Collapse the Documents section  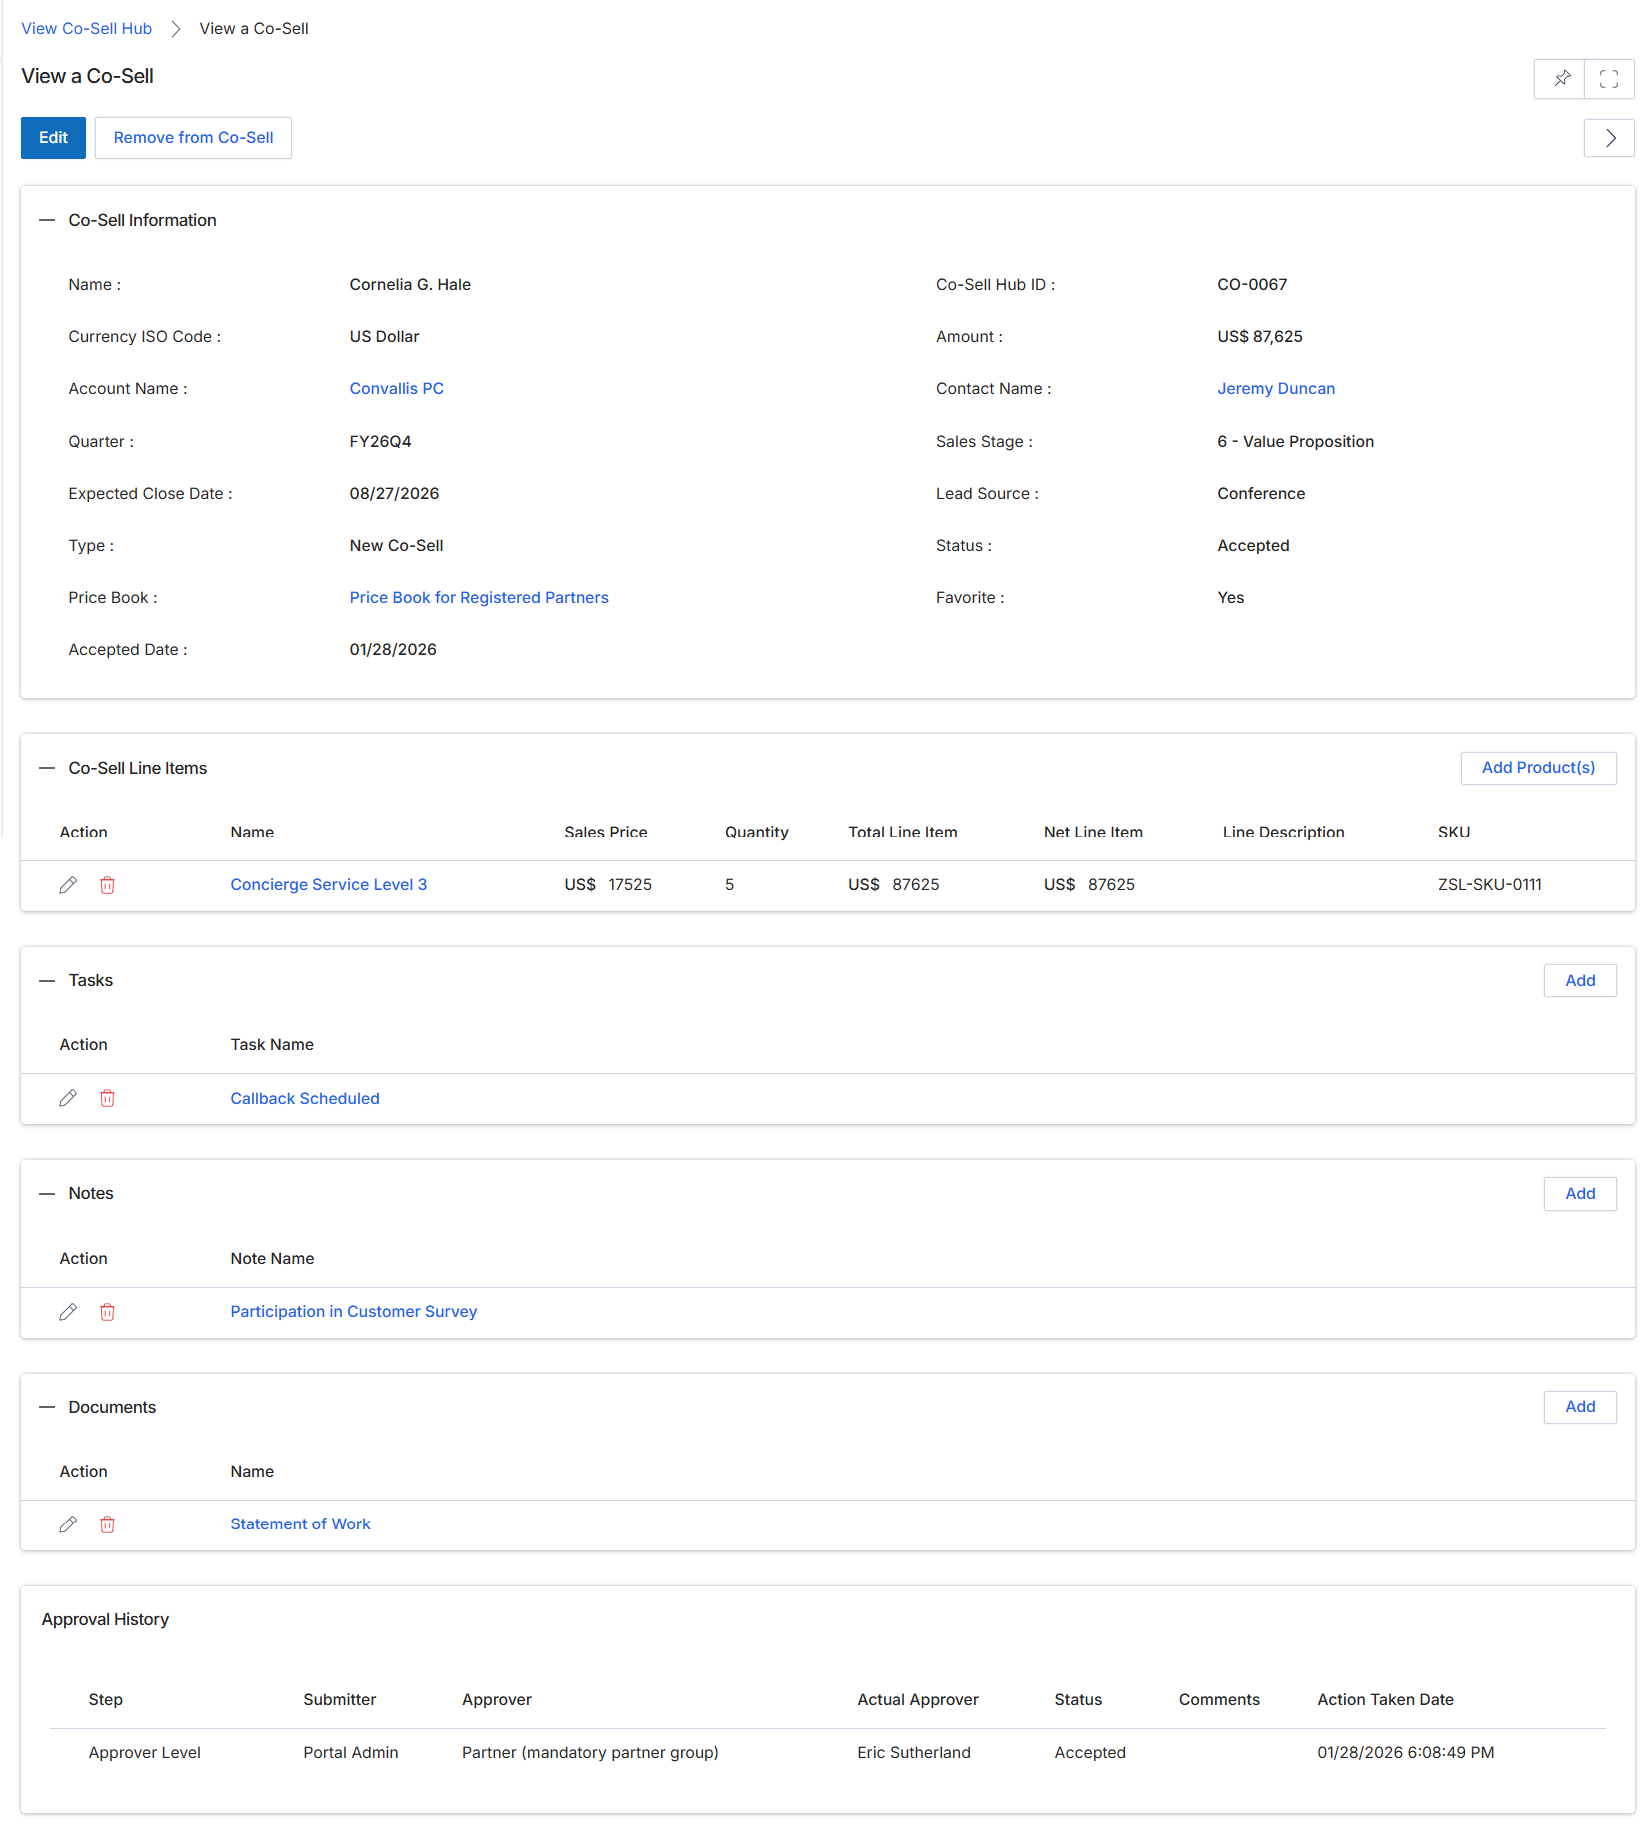point(47,1407)
